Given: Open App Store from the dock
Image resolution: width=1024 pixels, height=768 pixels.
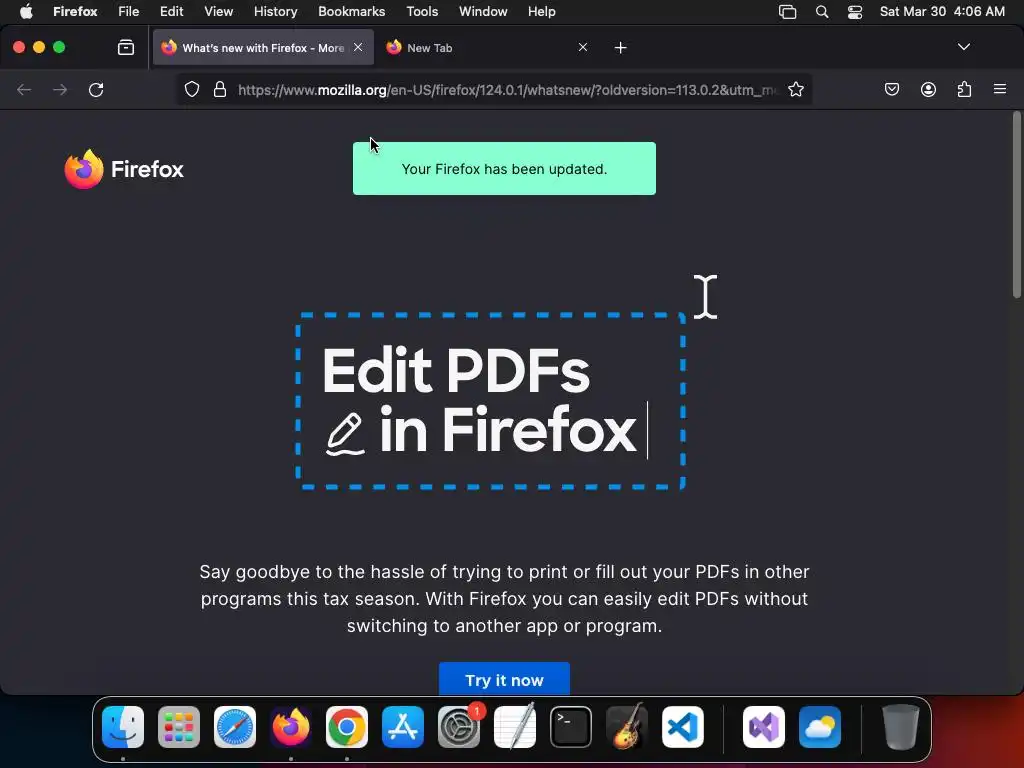Looking at the screenshot, I should [x=403, y=727].
